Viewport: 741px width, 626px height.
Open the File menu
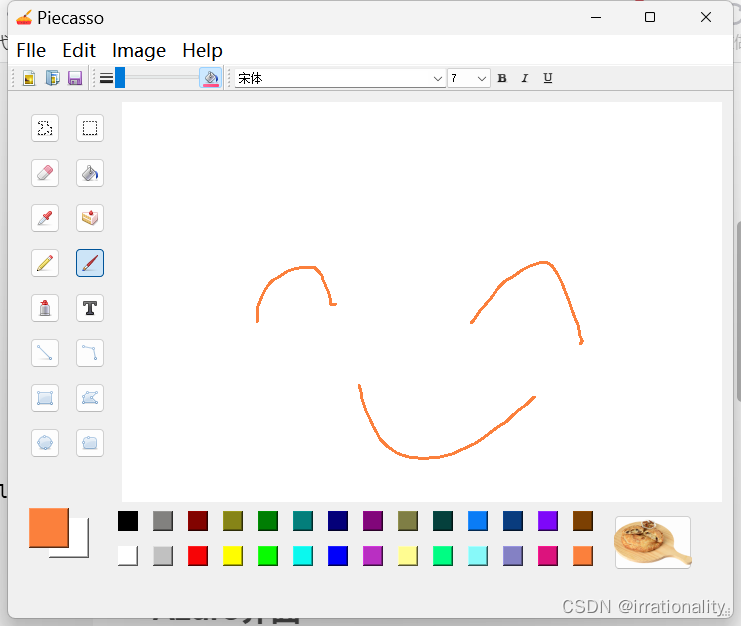(31, 51)
